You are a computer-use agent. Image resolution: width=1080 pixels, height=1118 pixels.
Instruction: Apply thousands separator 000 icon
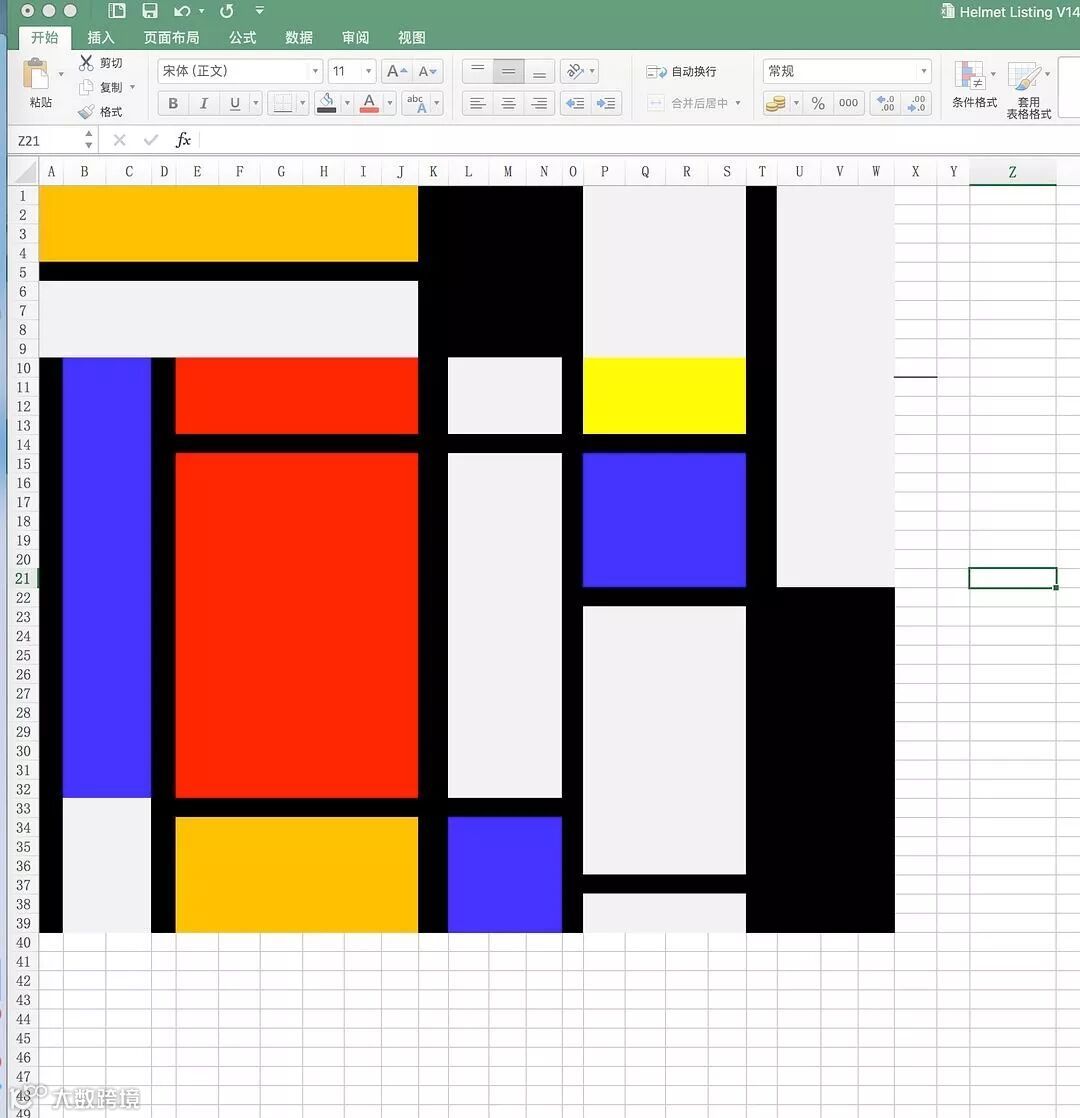(x=848, y=103)
